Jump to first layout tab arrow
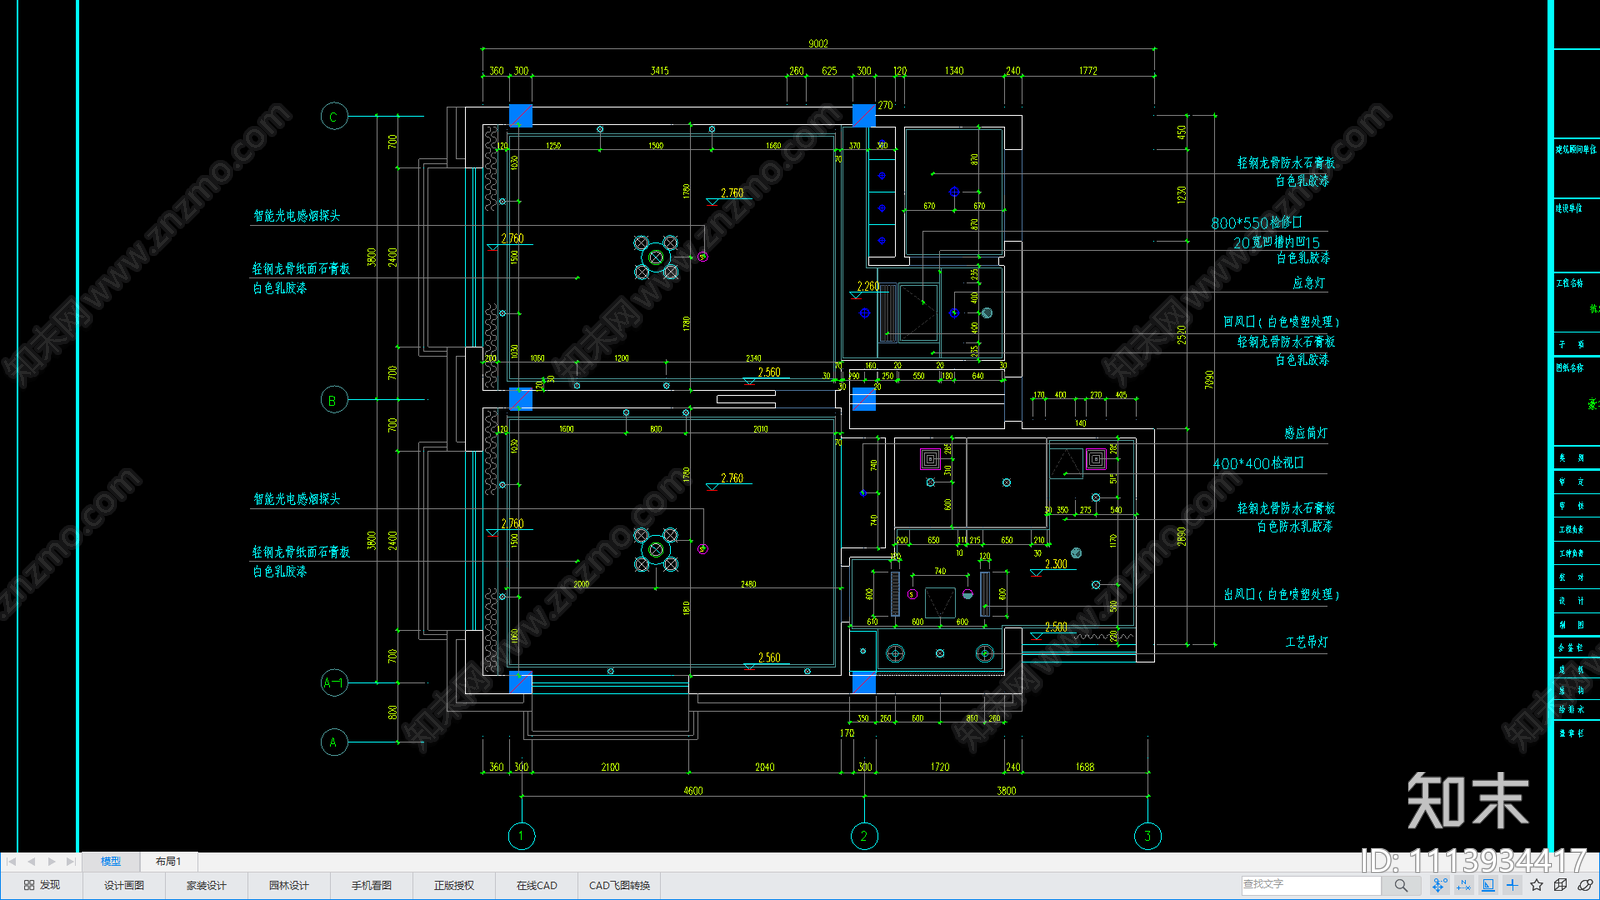 [x=12, y=861]
